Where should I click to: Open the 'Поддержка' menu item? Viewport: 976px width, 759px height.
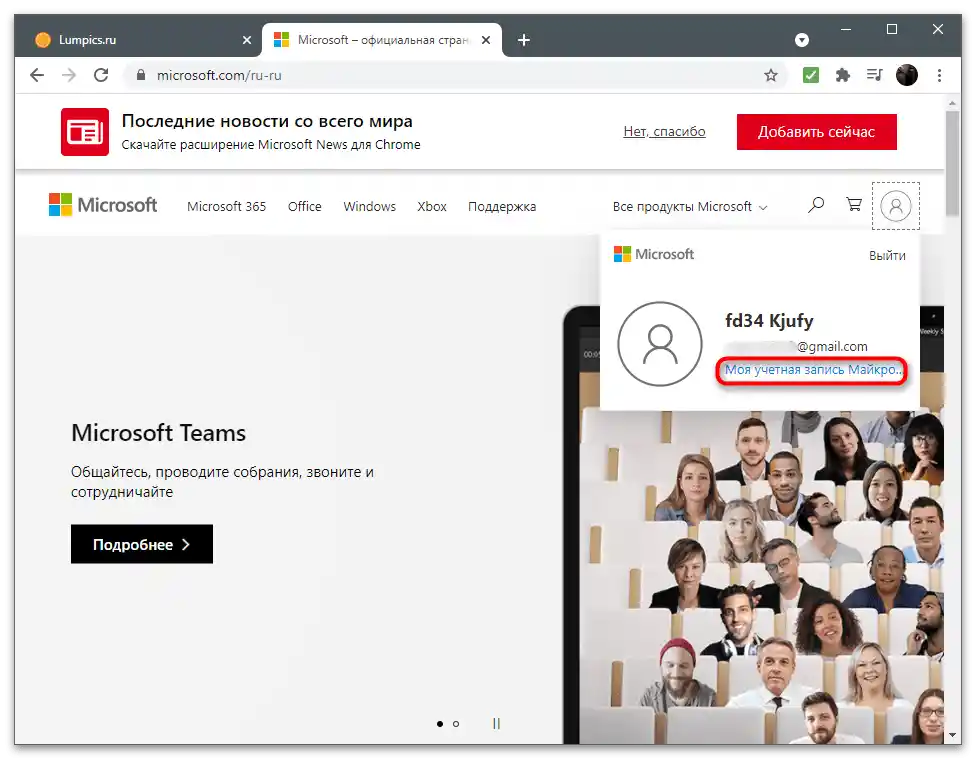click(502, 206)
